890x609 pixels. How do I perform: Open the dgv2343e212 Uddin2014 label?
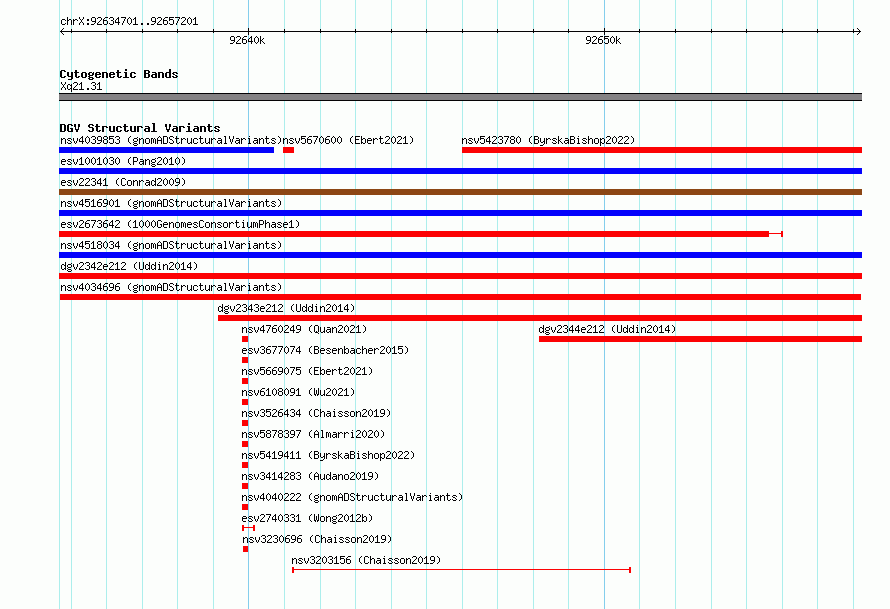[286, 308]
